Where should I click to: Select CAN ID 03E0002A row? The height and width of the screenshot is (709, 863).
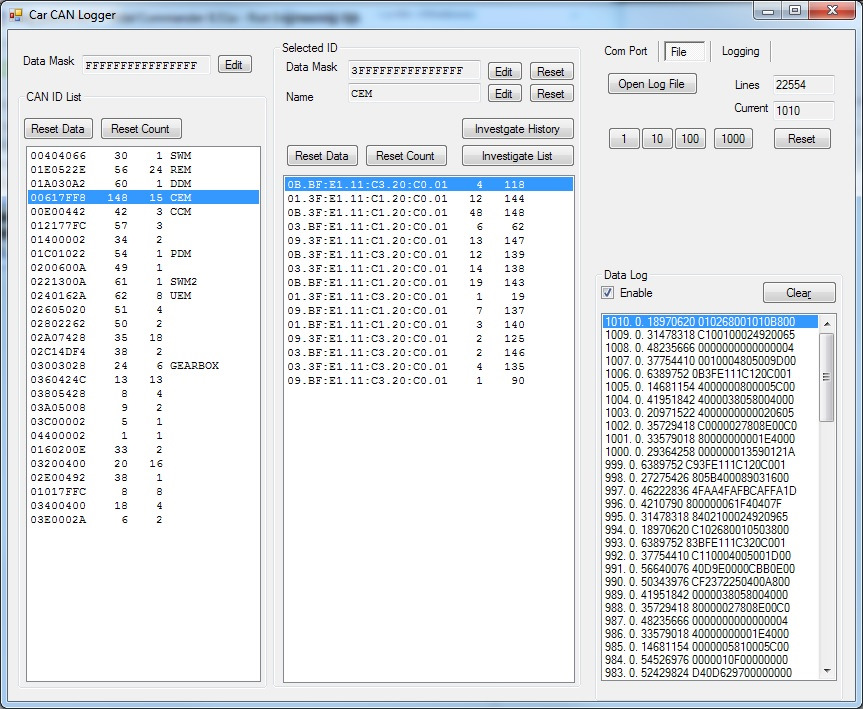tap(143, 520)
